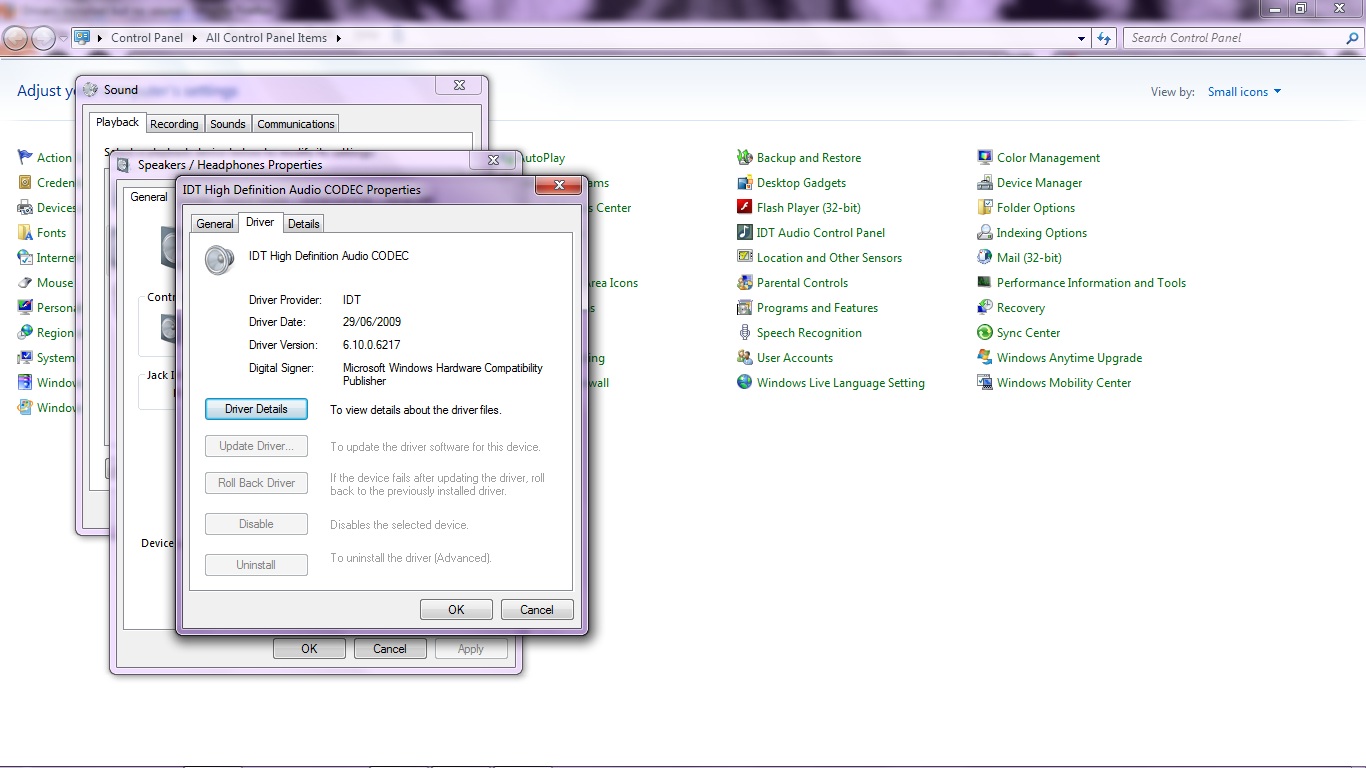Viewport: 1366px width, 768px height.
Task: Open Backup and Restore icon
Action: click(x=744, y=158)
